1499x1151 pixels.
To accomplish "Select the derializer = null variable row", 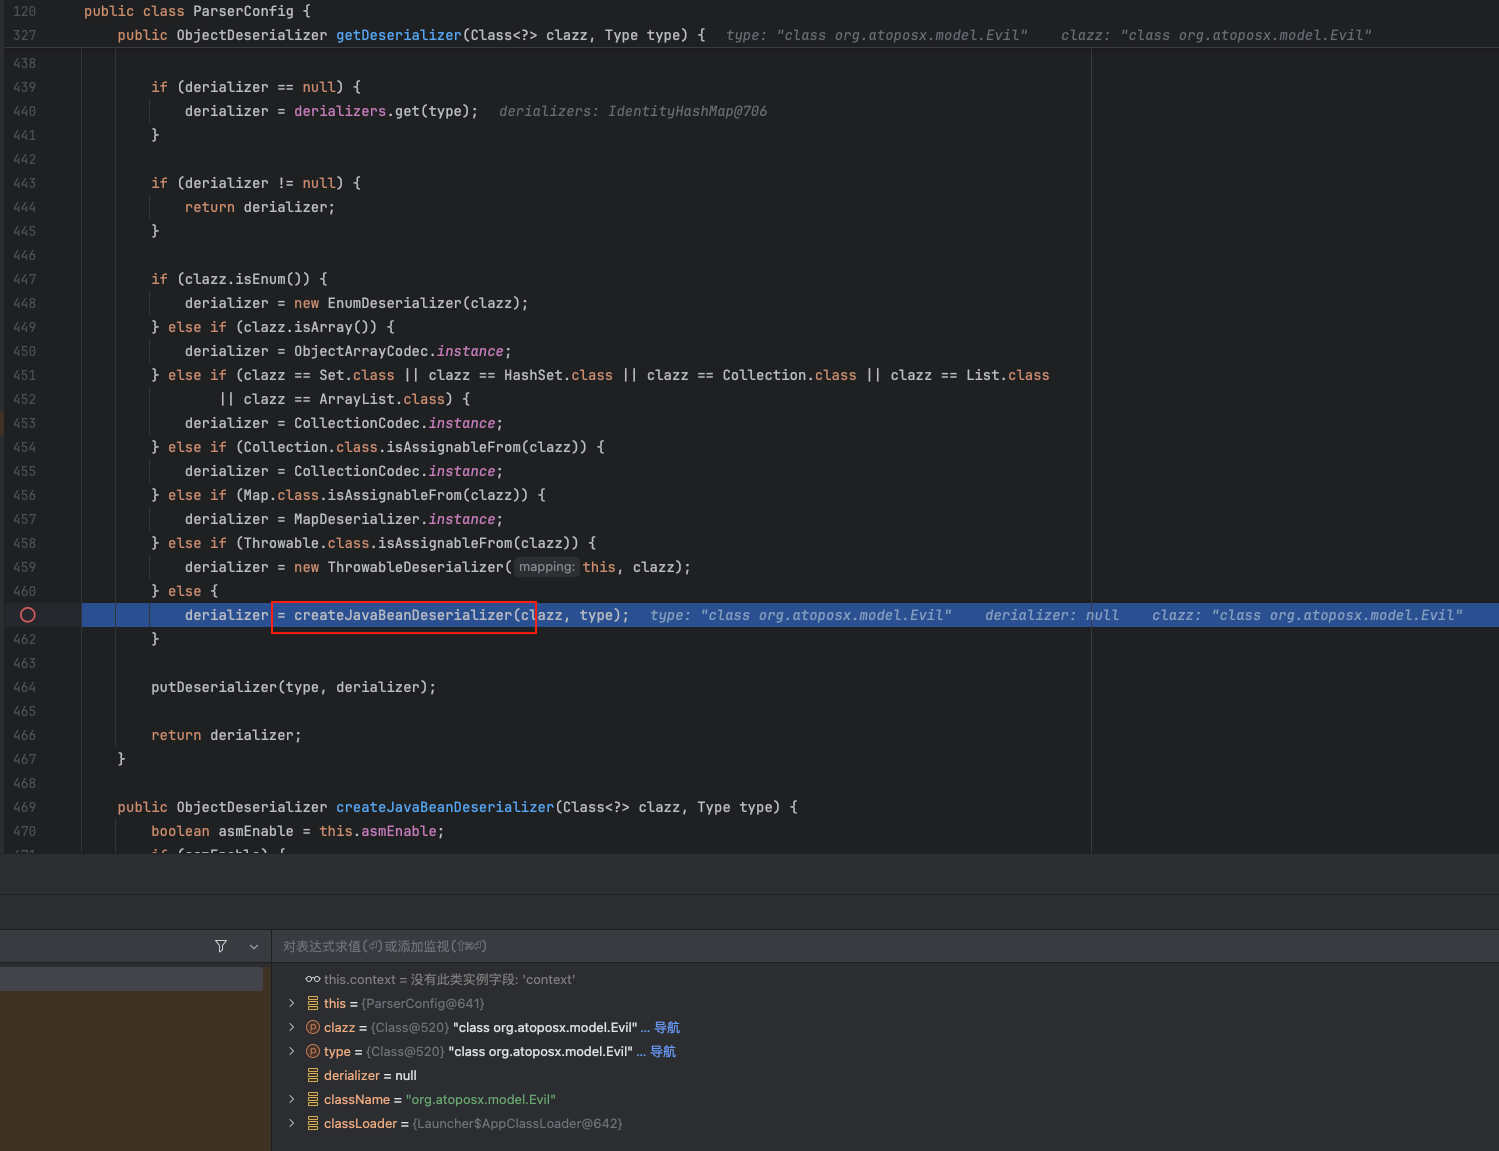I will 370,1075.
